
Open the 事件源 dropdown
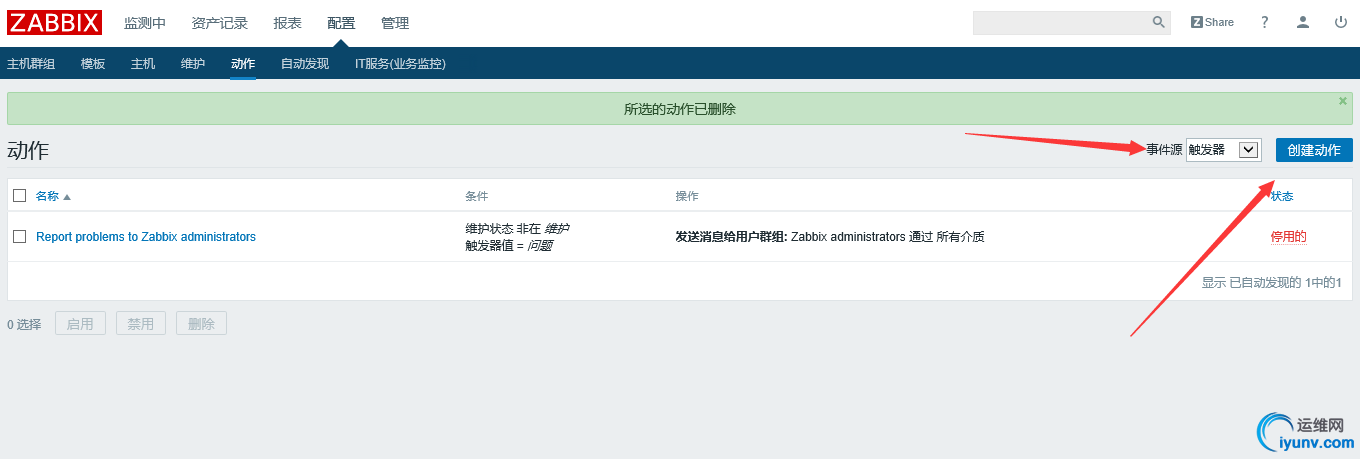pos(1223,150)
